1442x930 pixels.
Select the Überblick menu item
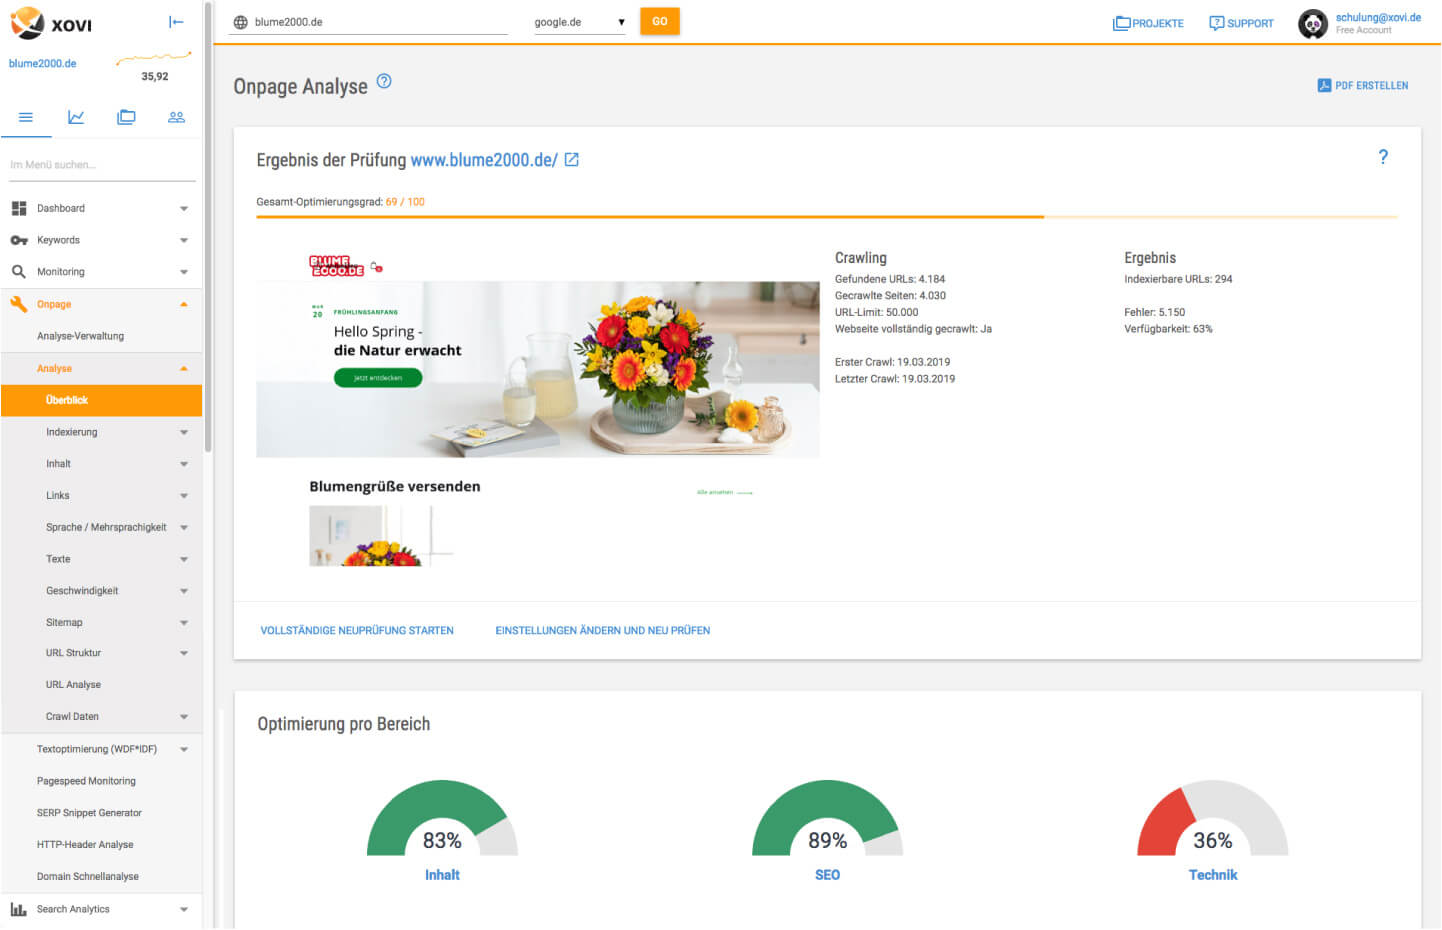[101, 400]
